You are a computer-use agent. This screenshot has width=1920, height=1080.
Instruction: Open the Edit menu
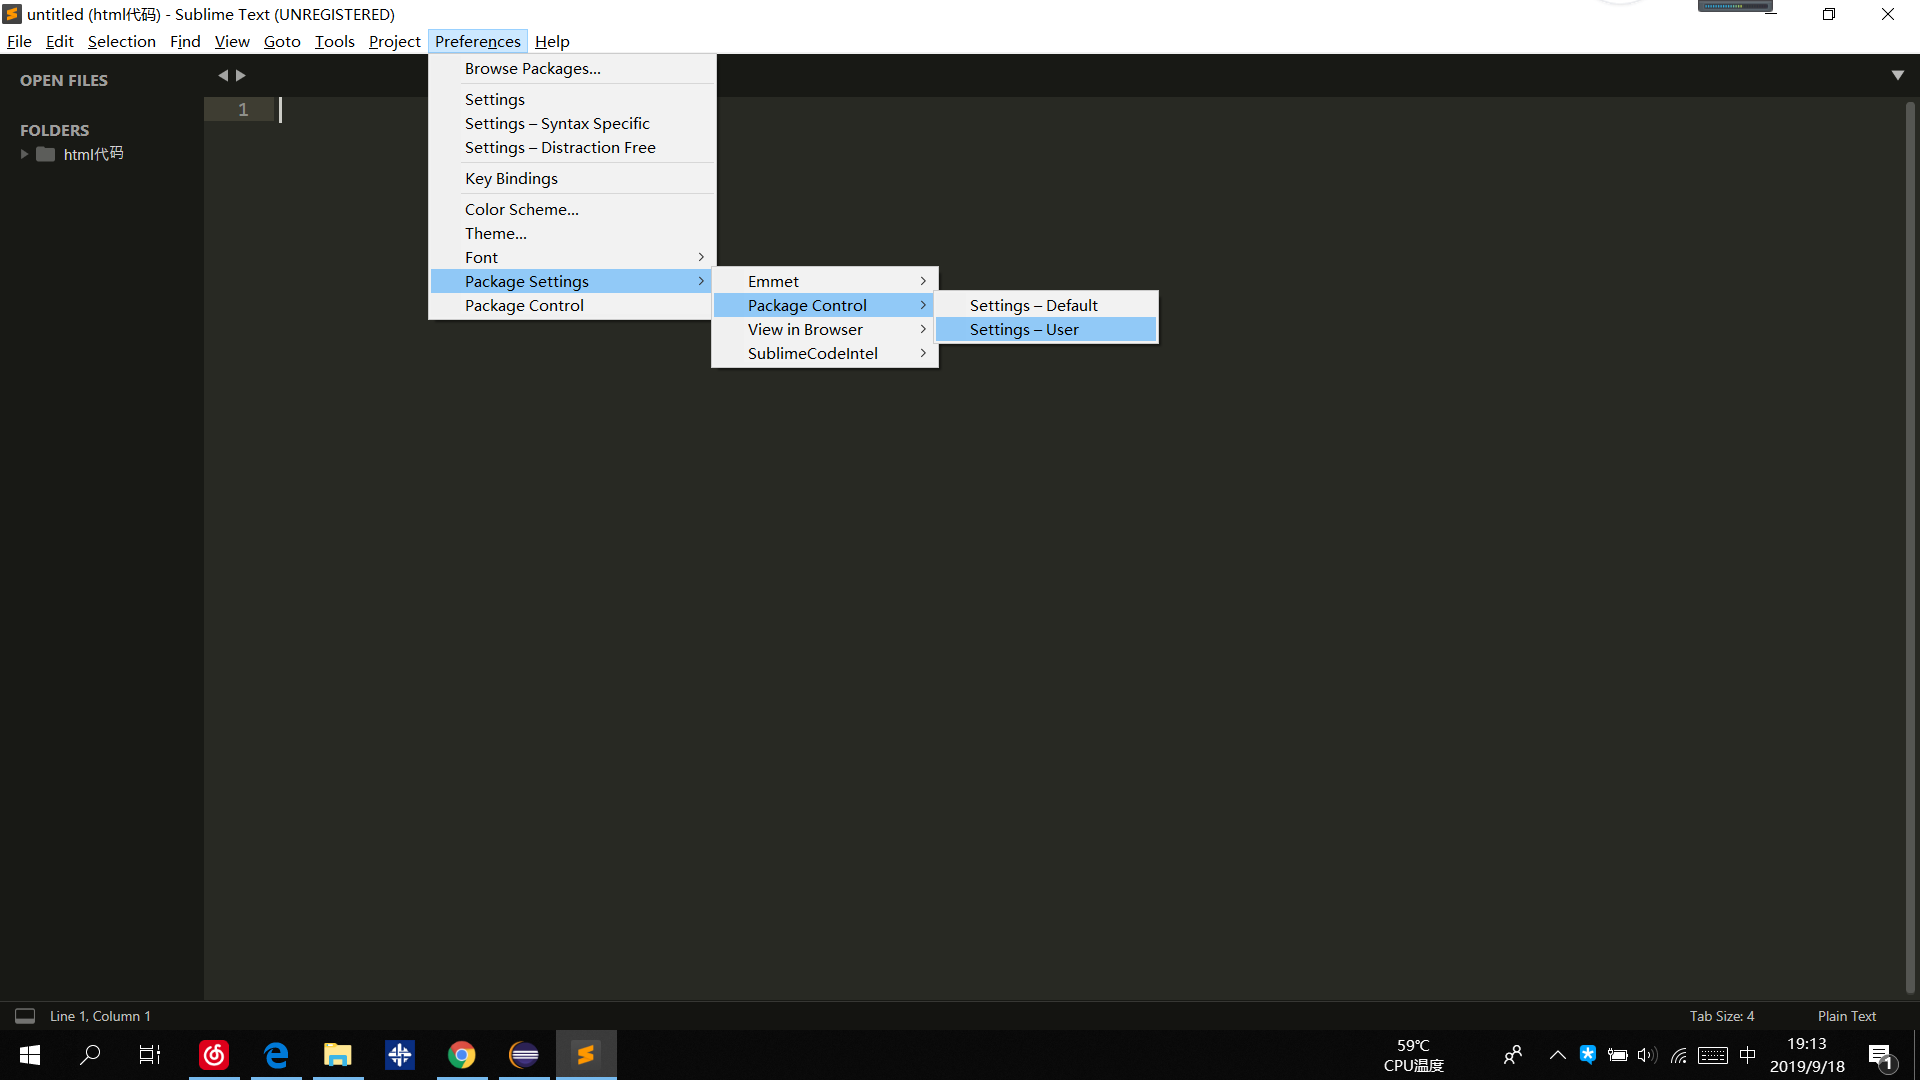60,41
